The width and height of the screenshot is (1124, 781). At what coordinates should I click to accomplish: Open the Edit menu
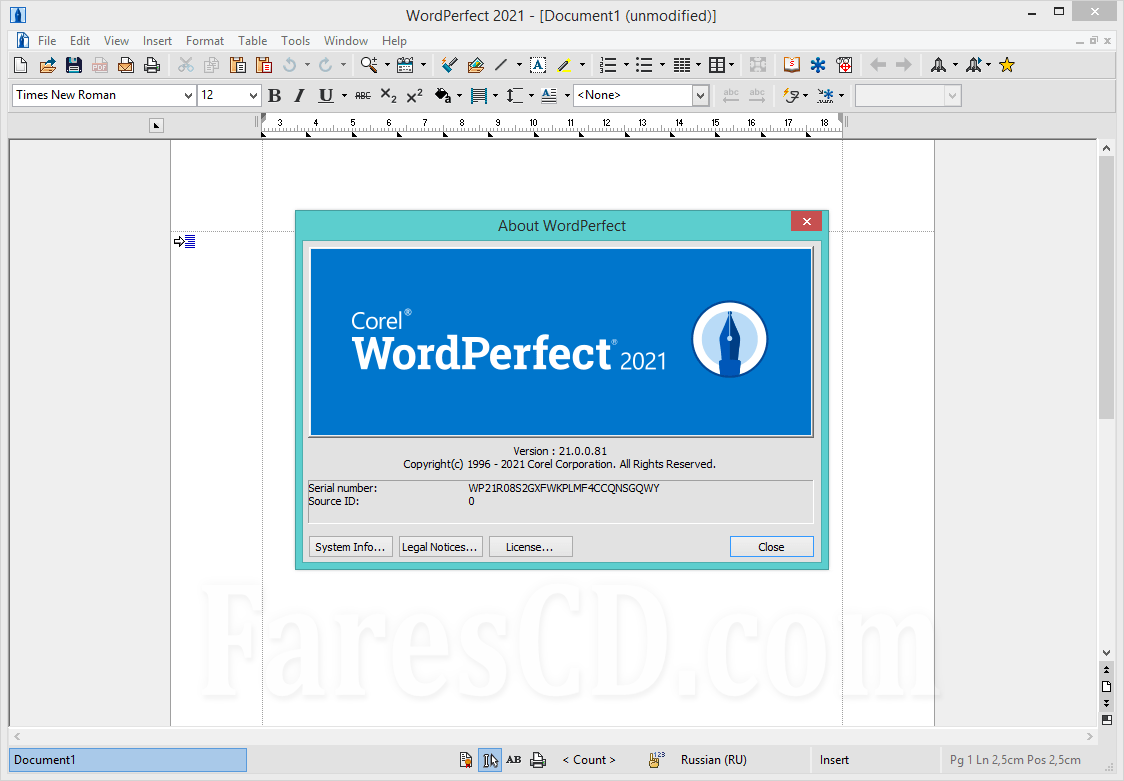click(x=80, y=41)
